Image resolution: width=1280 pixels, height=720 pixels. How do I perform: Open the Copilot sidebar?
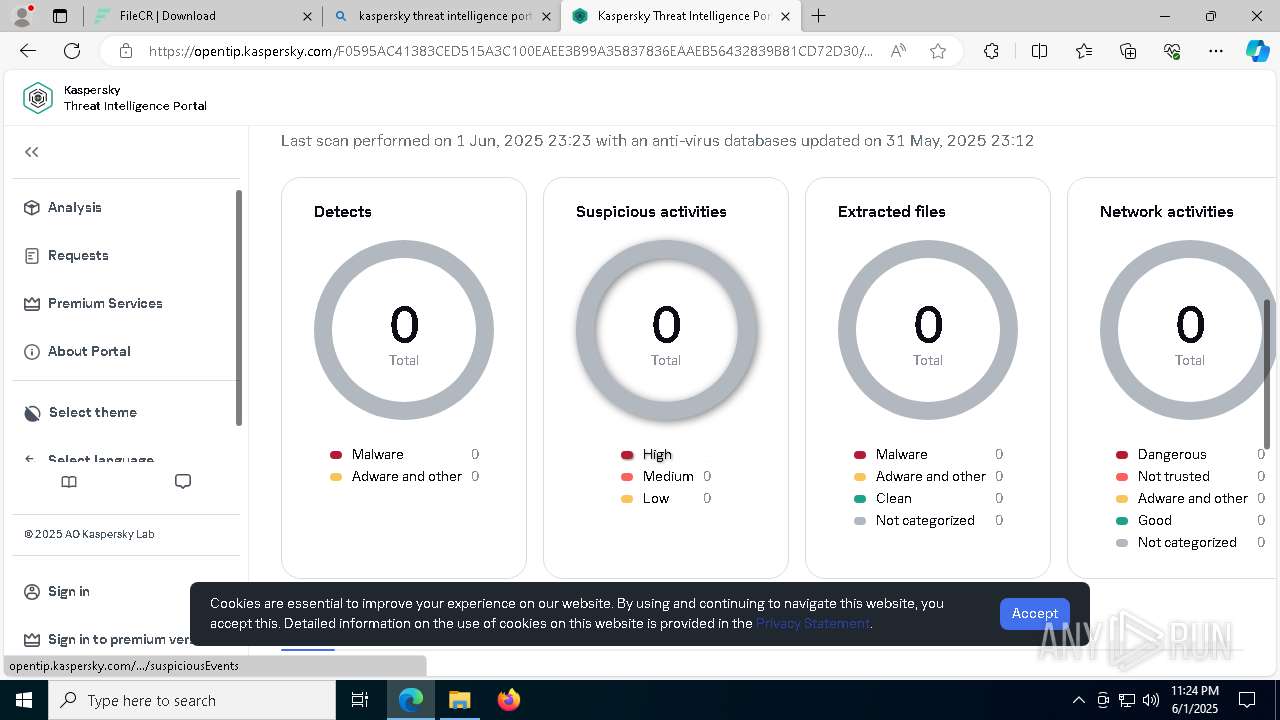click(x=1257, y=51)
